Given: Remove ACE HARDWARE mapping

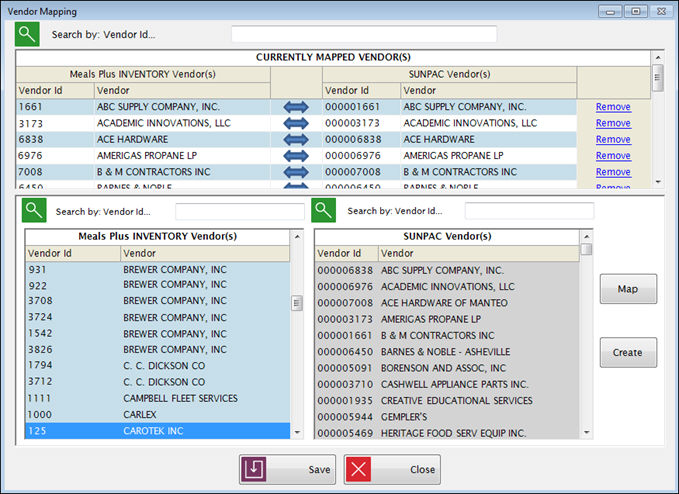Looking at the screenshot, I should [613, 139].
